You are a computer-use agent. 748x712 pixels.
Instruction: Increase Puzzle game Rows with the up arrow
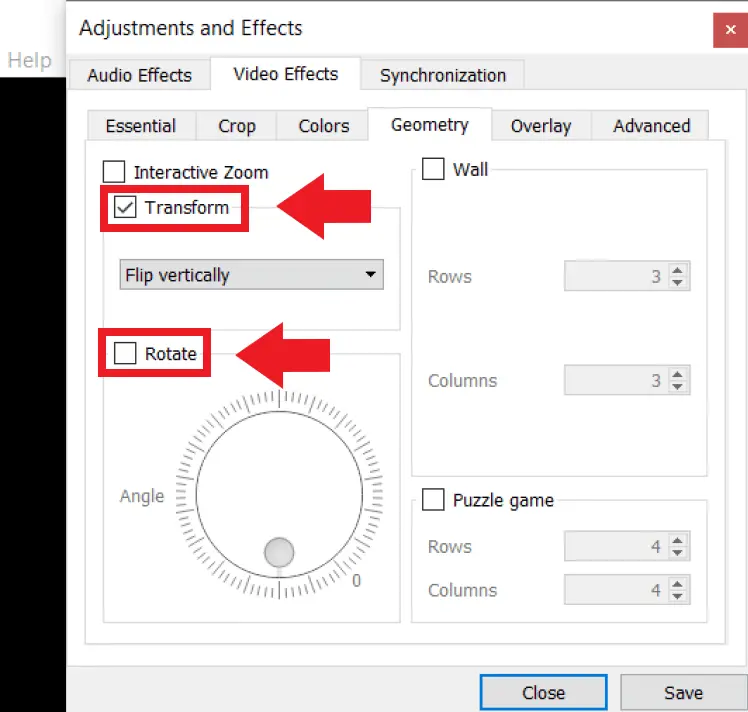click(677, 540)
